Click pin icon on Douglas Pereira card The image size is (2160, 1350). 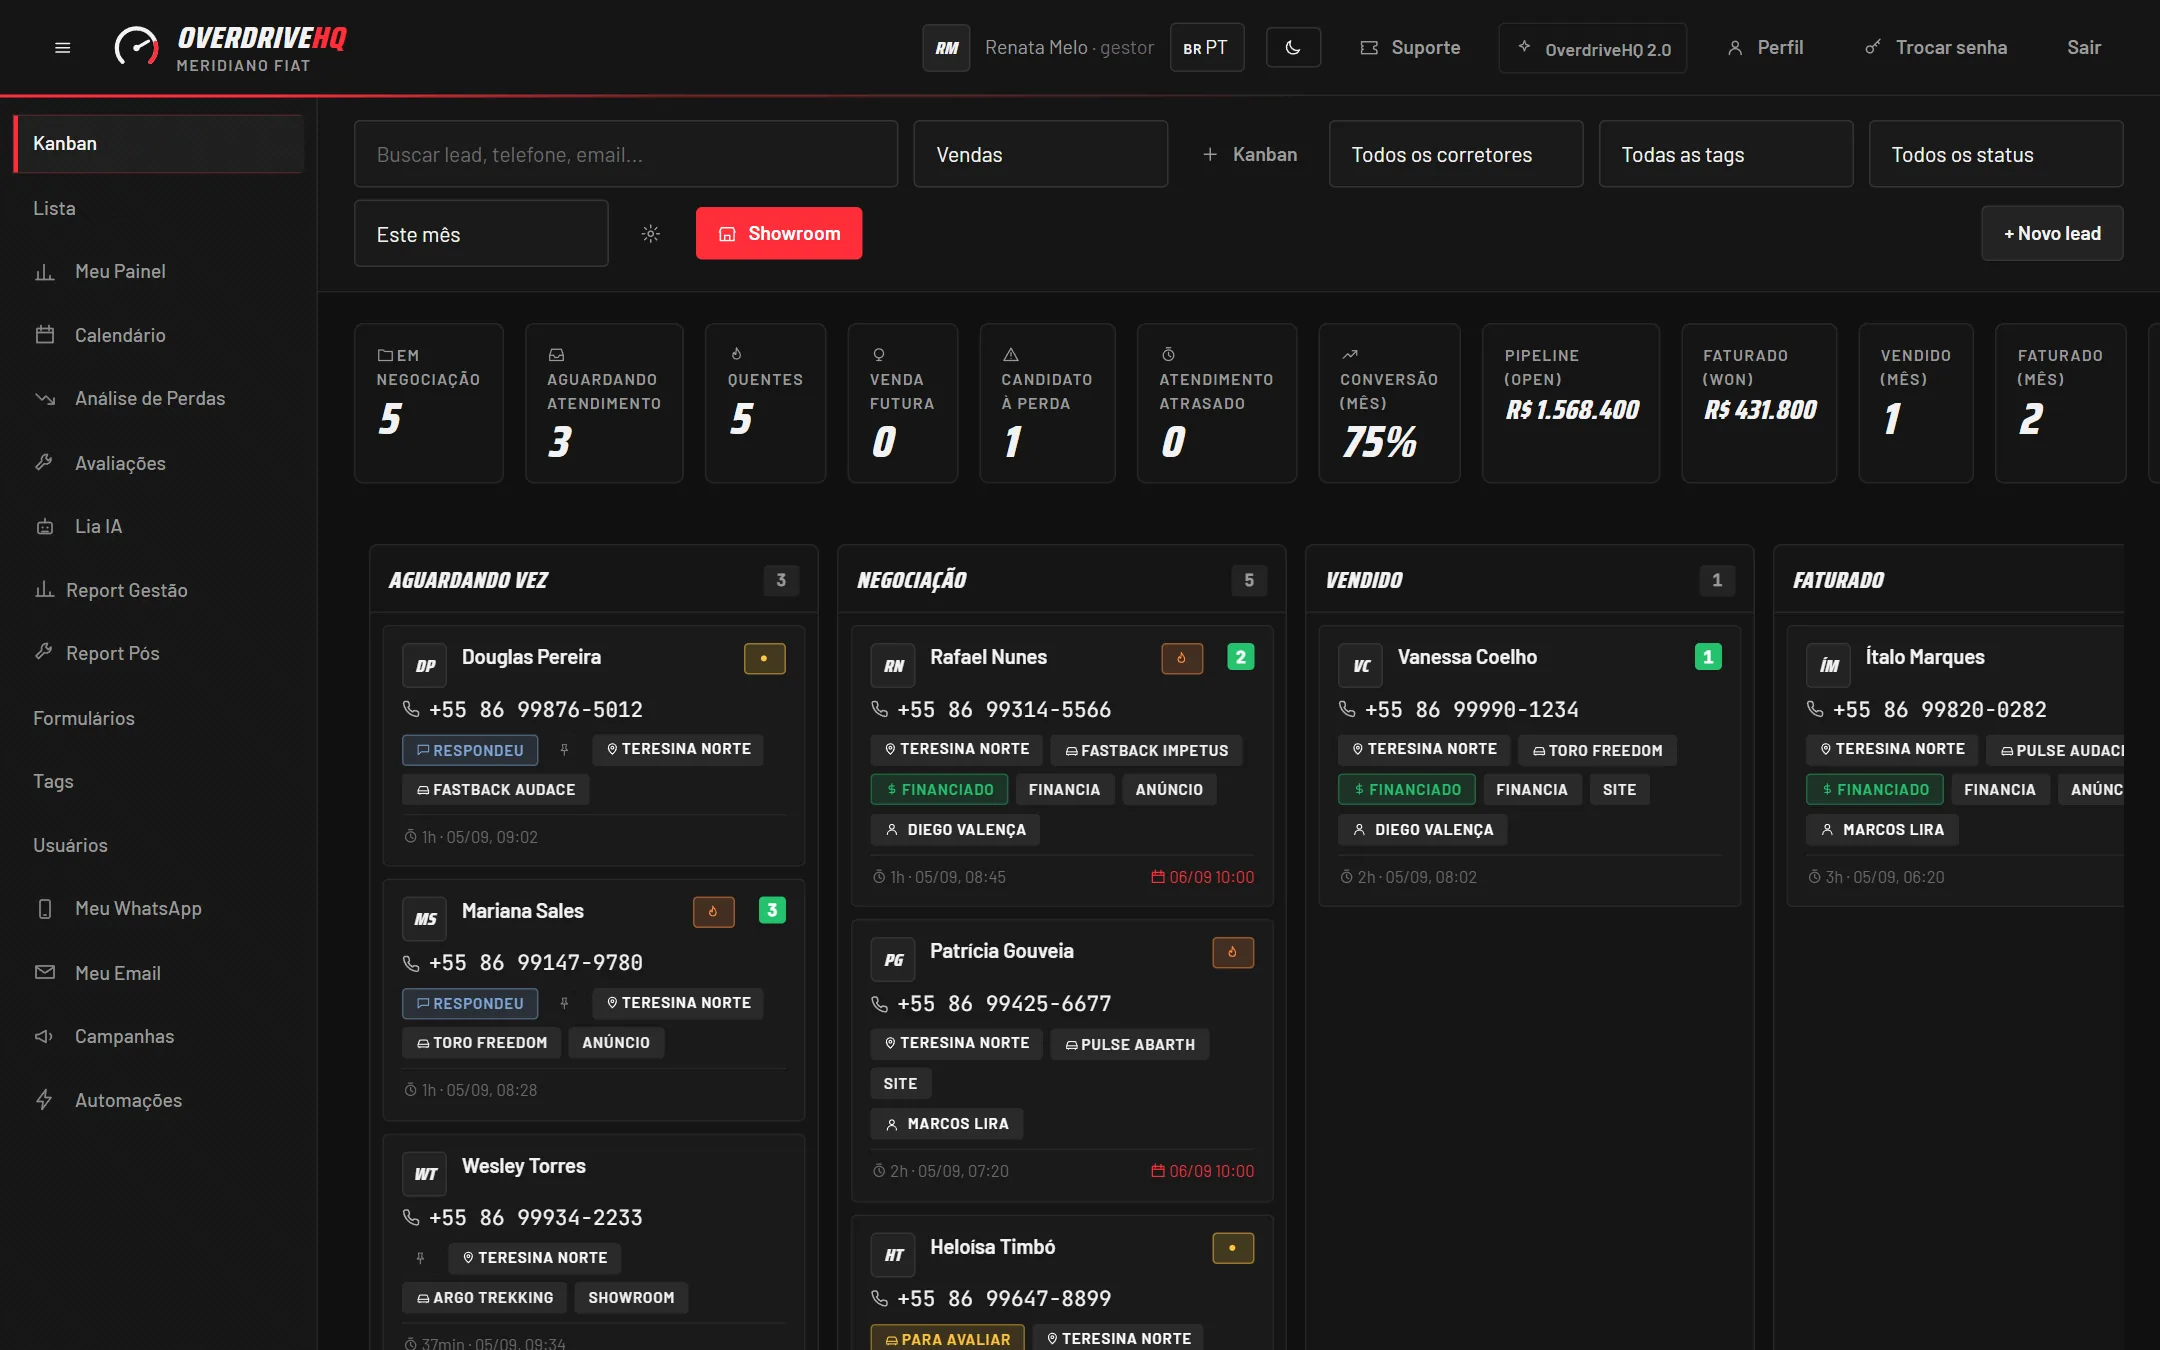click(x=564, y=750)
